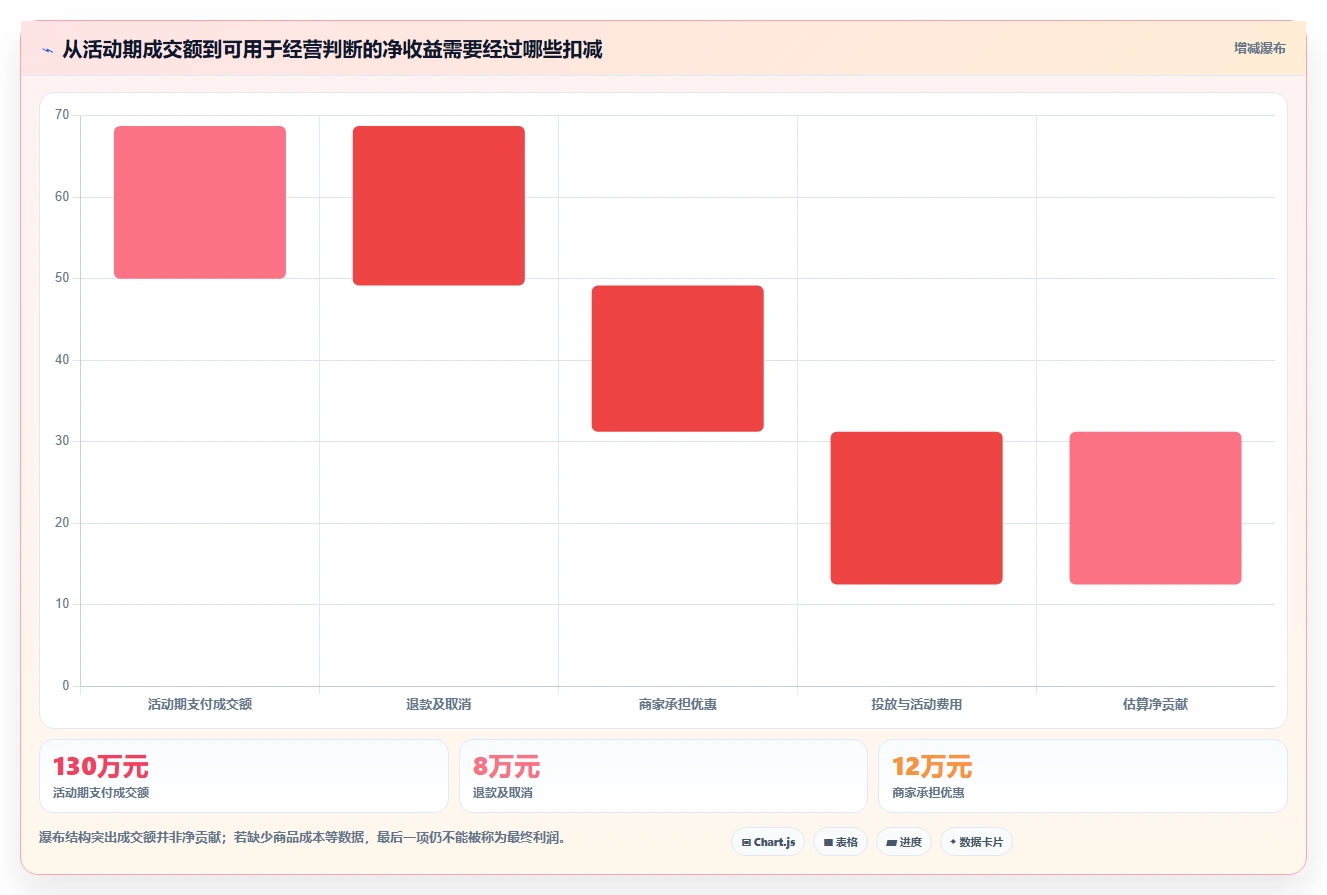
Task: Click y-axis tick value 20
Action: (x=62, y=523)
